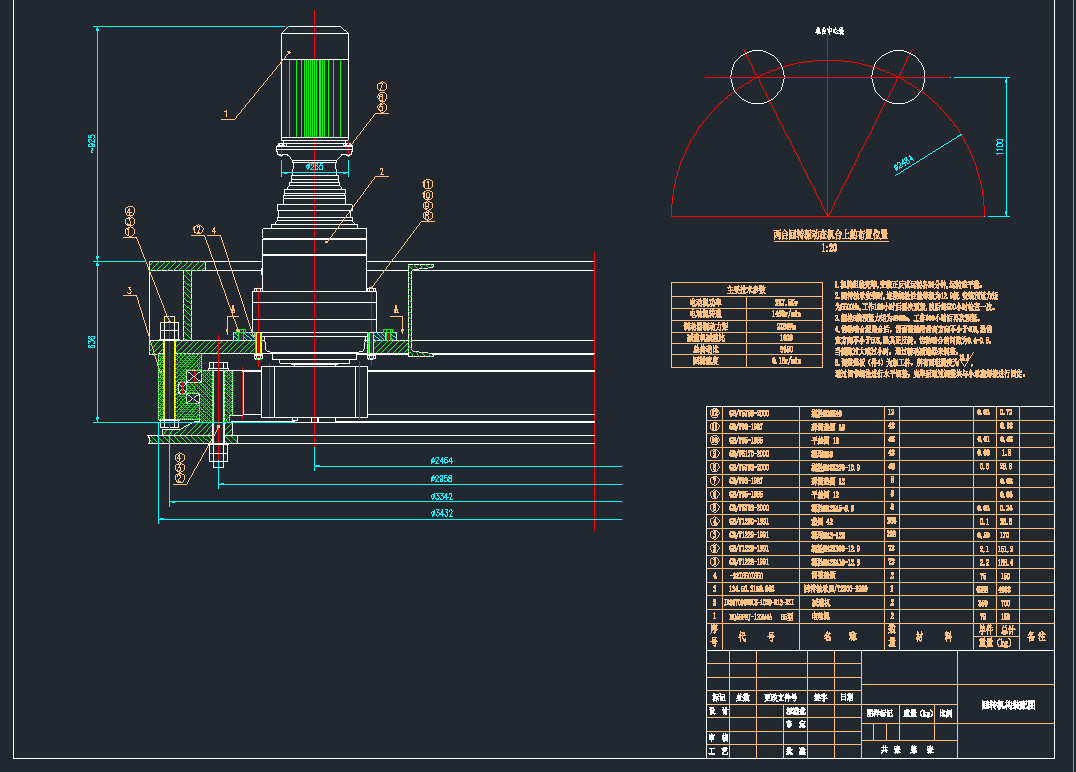Image resolution: width=1076 pixels, height=772 pixels.
Task: Select the φ3432 diameter dimension text
Action: pyautogui.click(x=441, y=514)
